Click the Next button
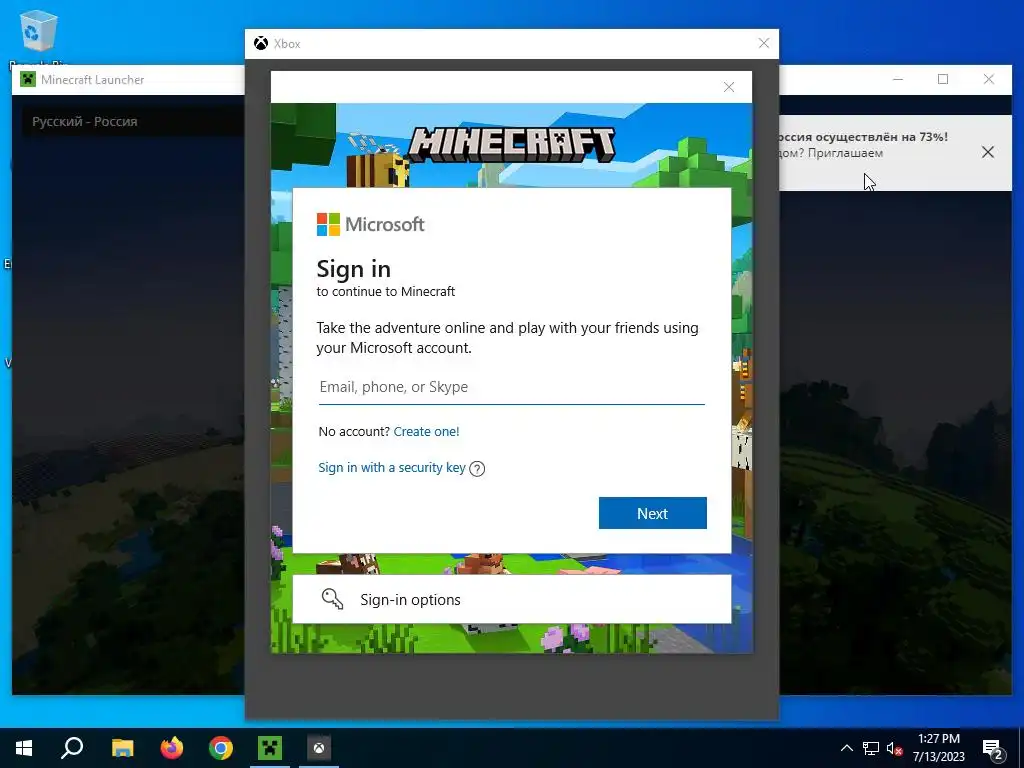Screen dimensions: 1024x768 tap(652, 513)
